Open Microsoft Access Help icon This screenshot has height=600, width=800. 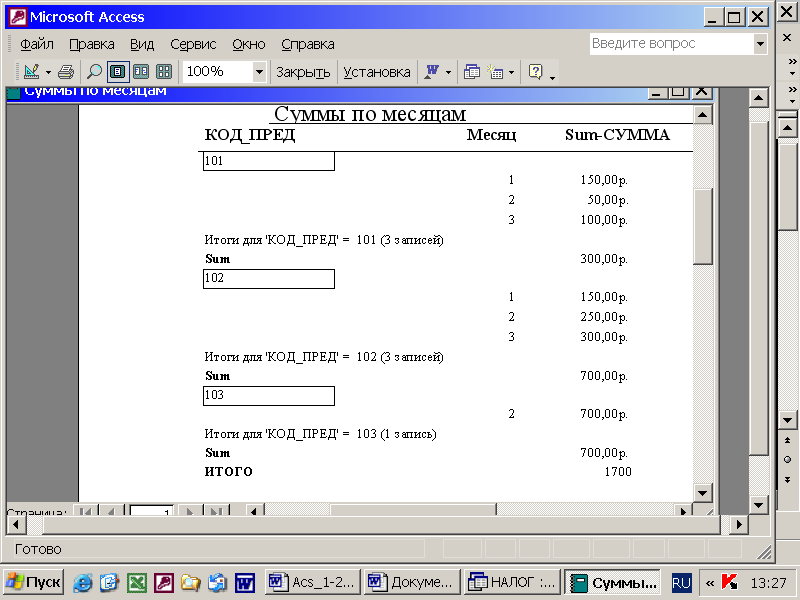535,71
